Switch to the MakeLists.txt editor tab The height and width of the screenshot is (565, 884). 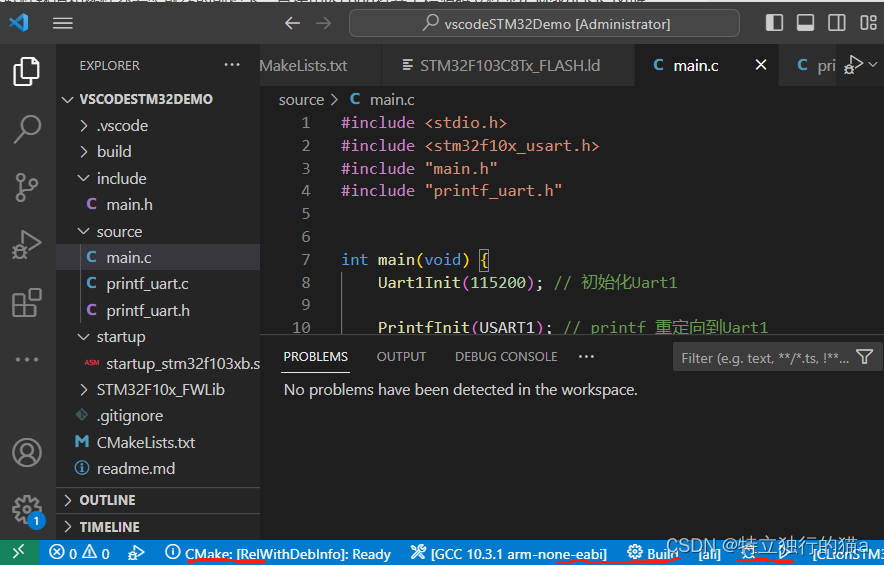click(x=320, y=65)
